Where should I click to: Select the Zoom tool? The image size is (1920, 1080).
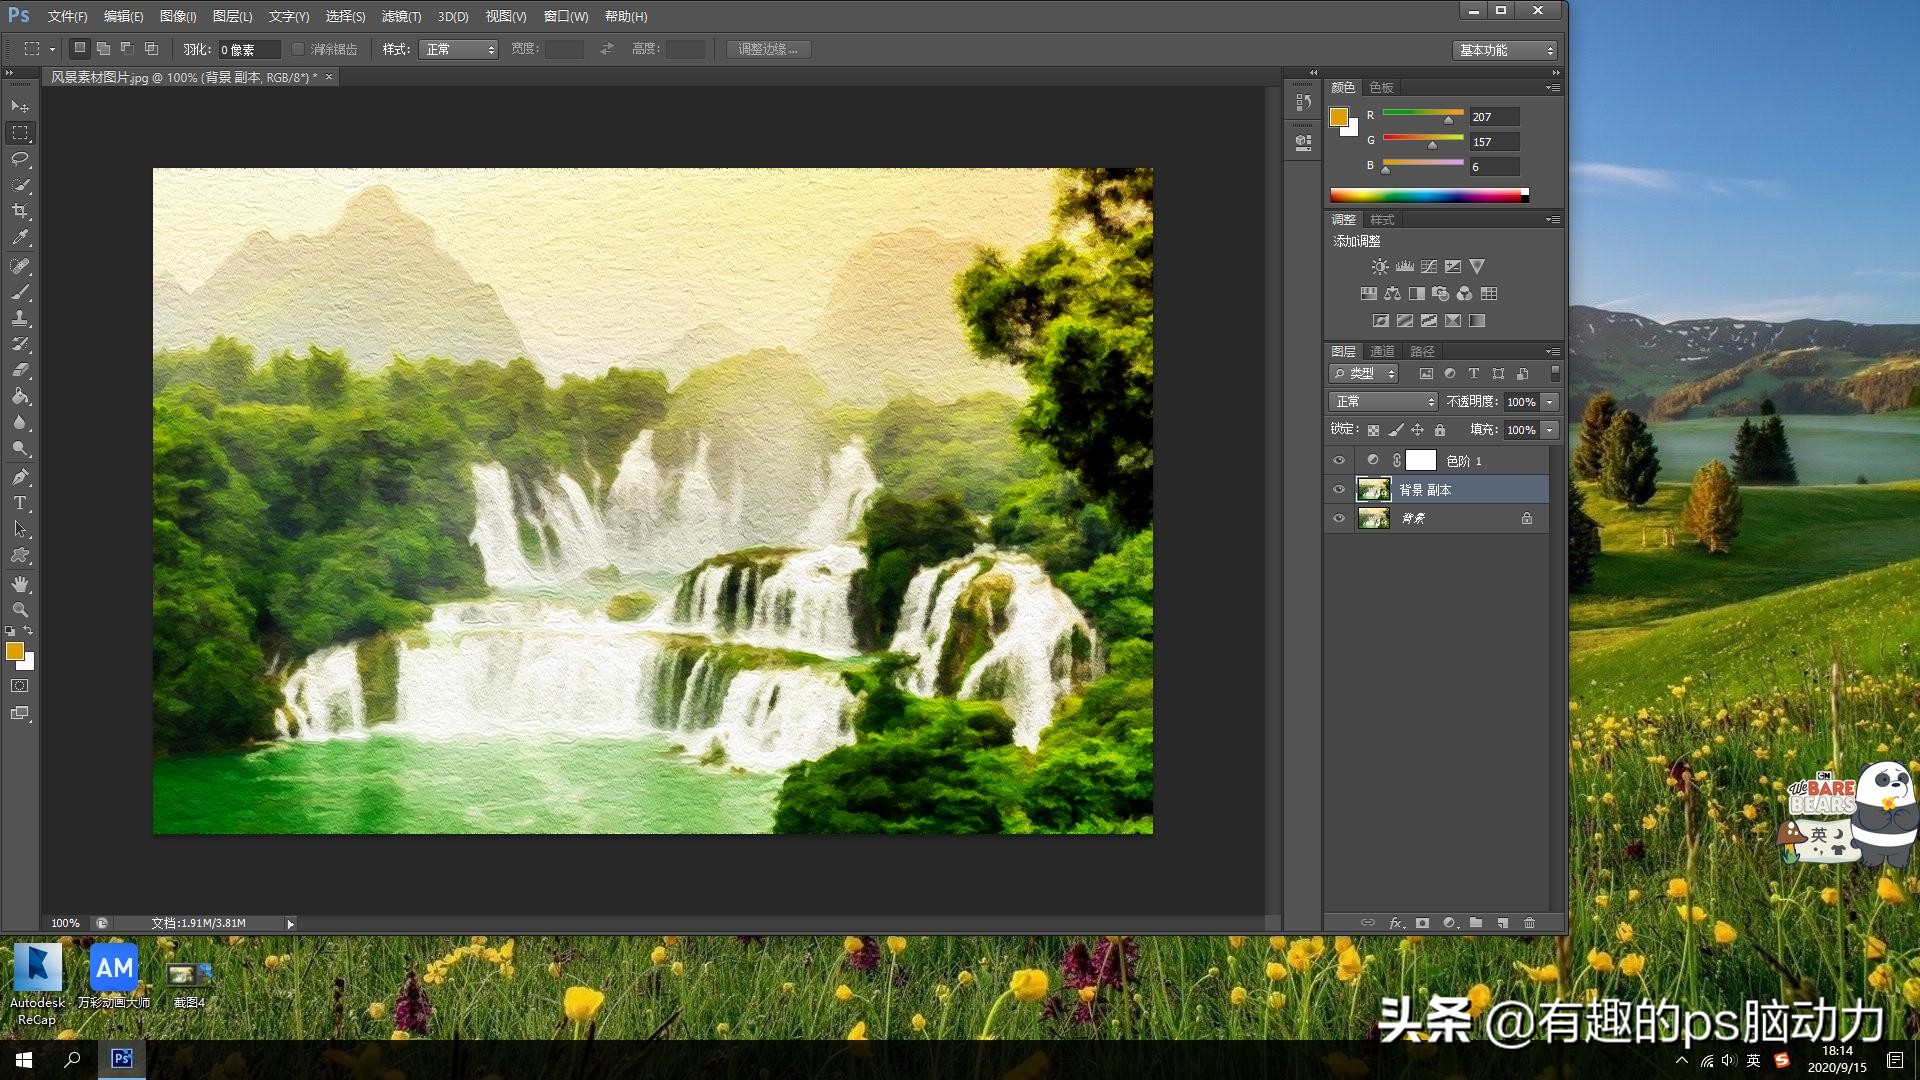20,610
